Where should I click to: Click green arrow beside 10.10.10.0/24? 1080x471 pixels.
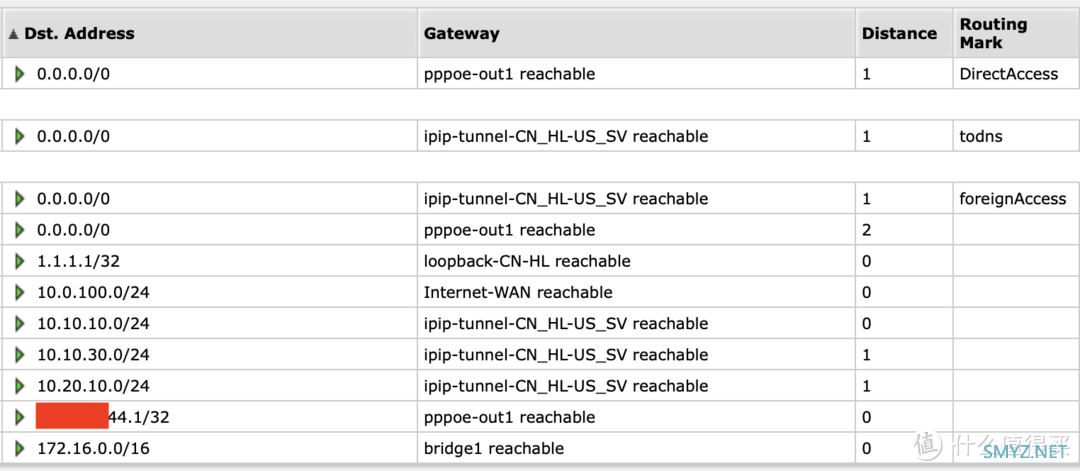20,324
